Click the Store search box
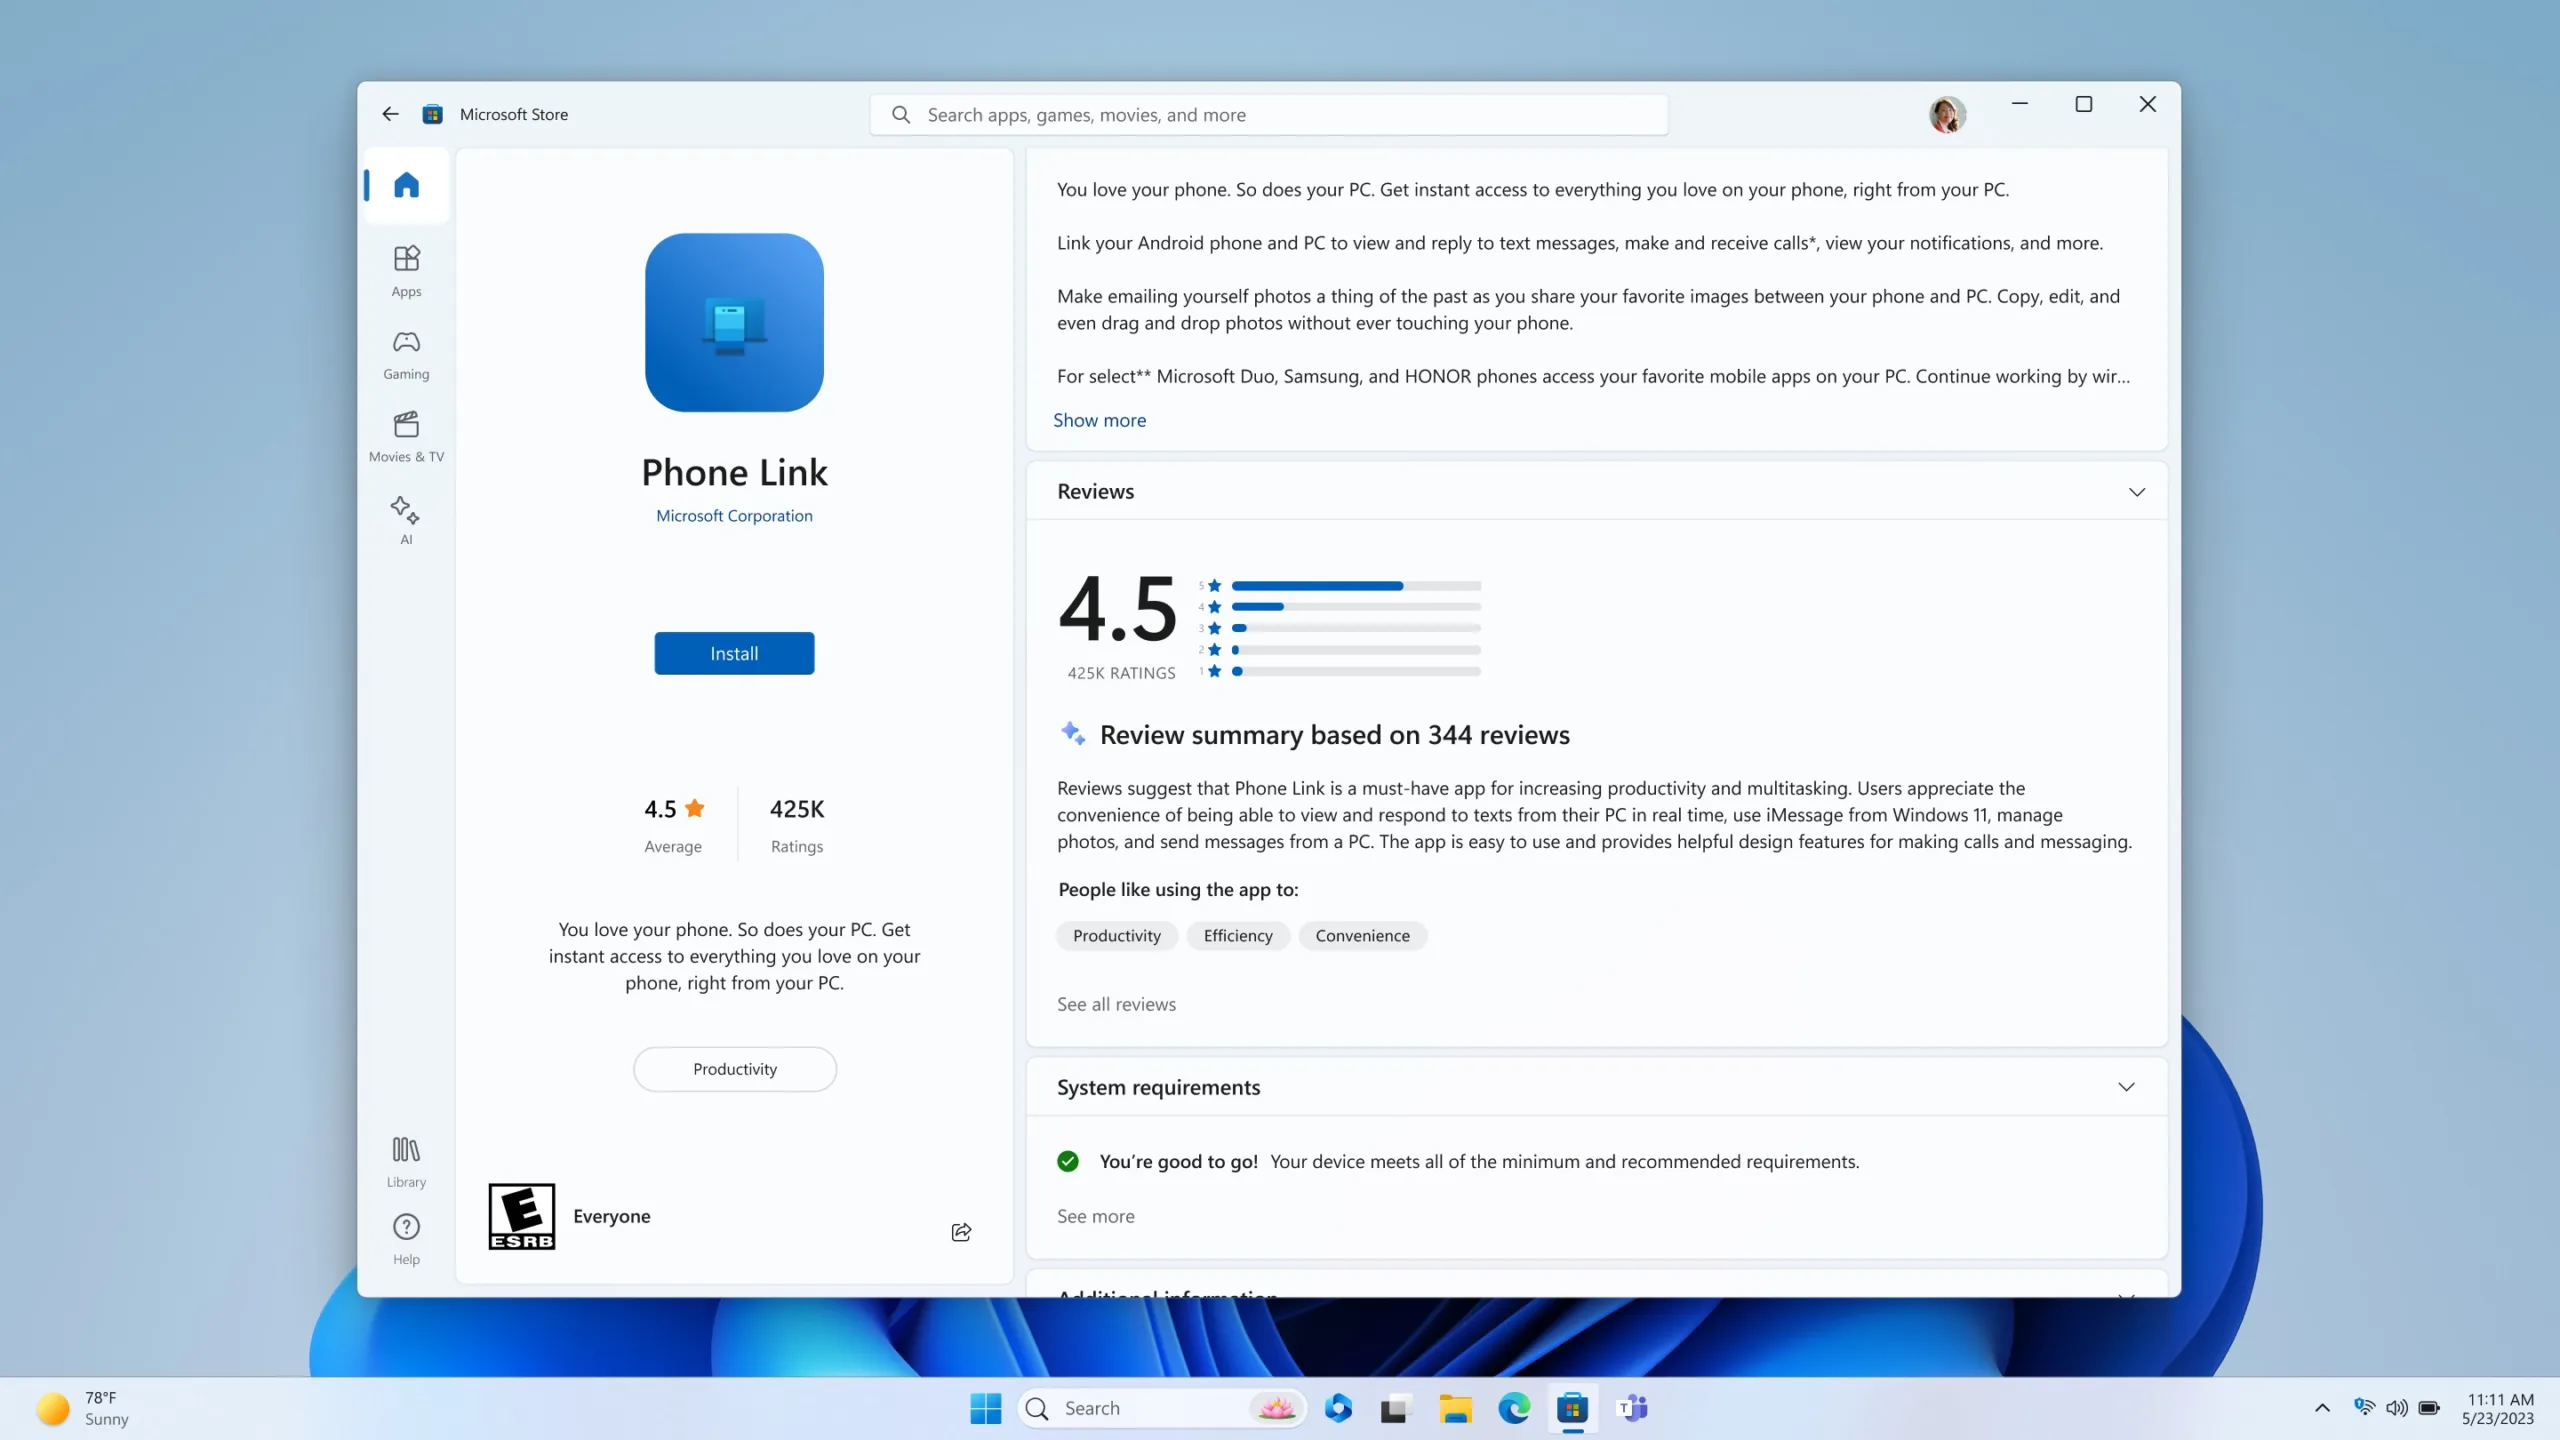 1270,115
